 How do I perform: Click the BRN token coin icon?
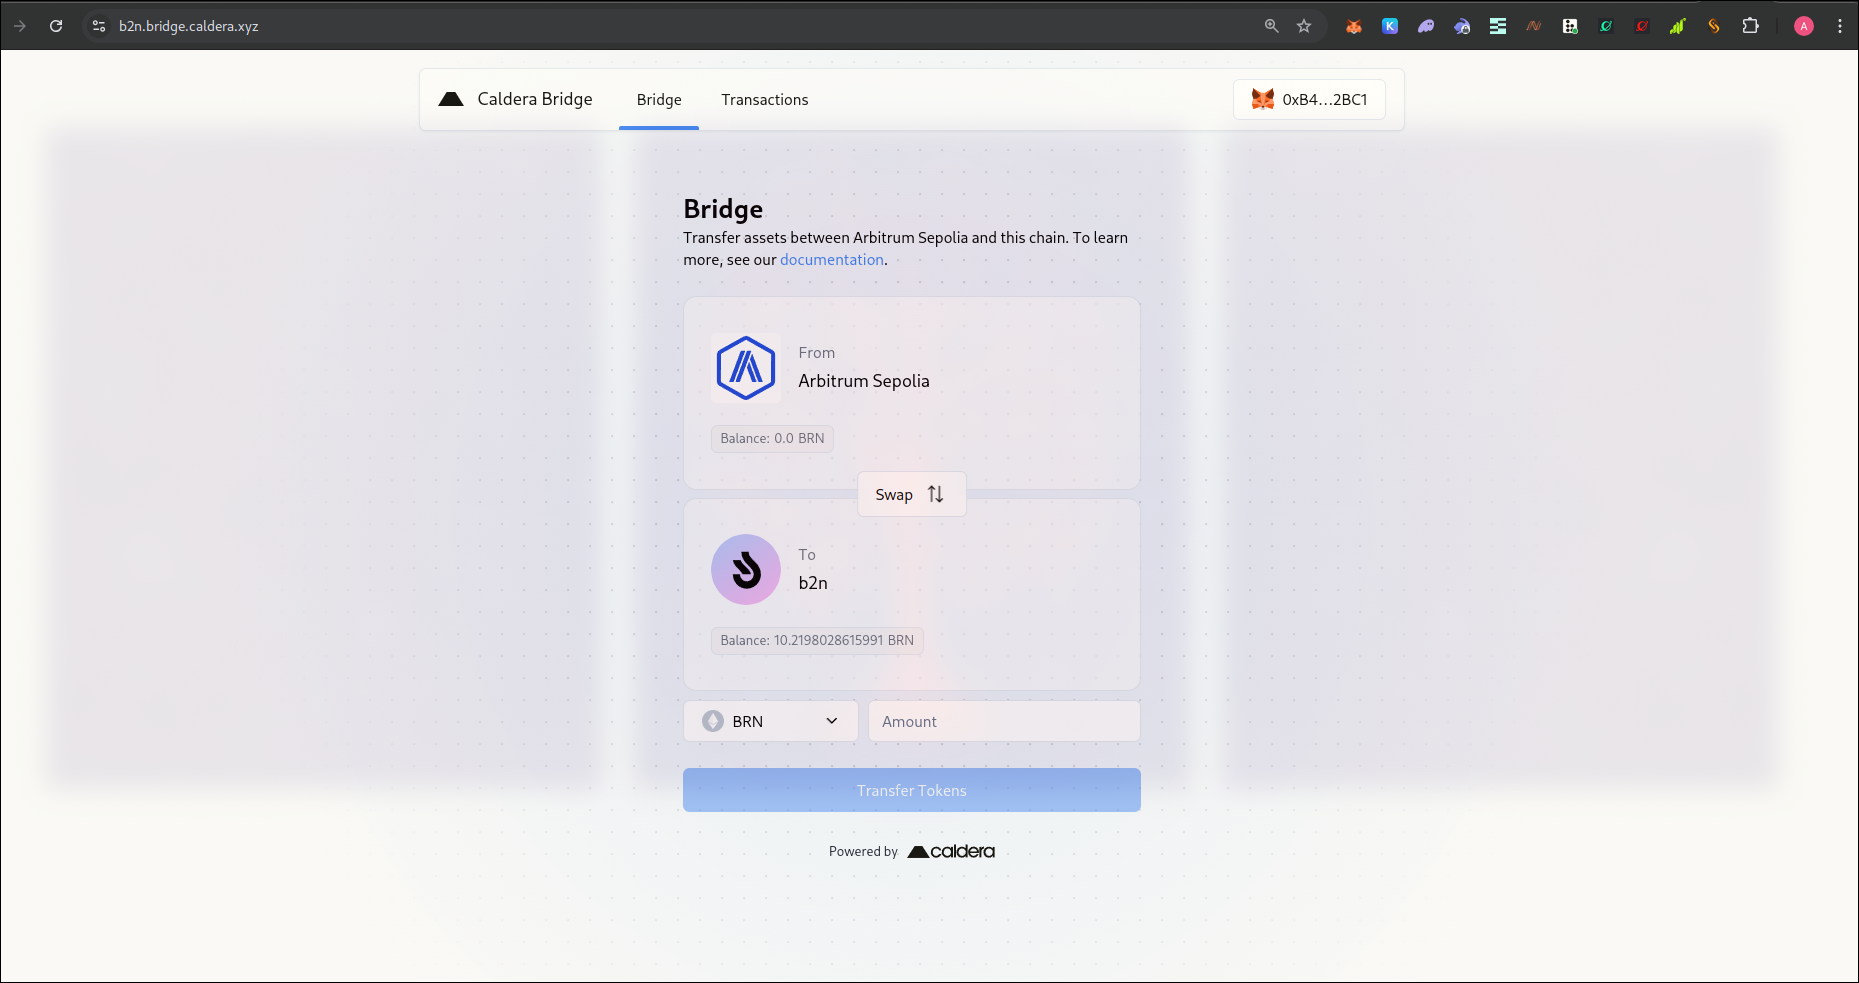click(713, 721)
